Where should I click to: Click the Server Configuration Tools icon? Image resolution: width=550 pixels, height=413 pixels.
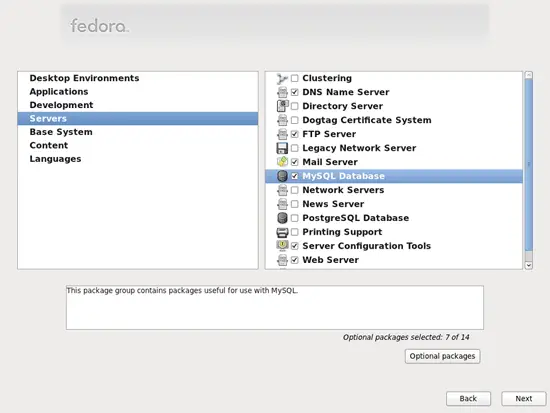[x=282, y=246]
